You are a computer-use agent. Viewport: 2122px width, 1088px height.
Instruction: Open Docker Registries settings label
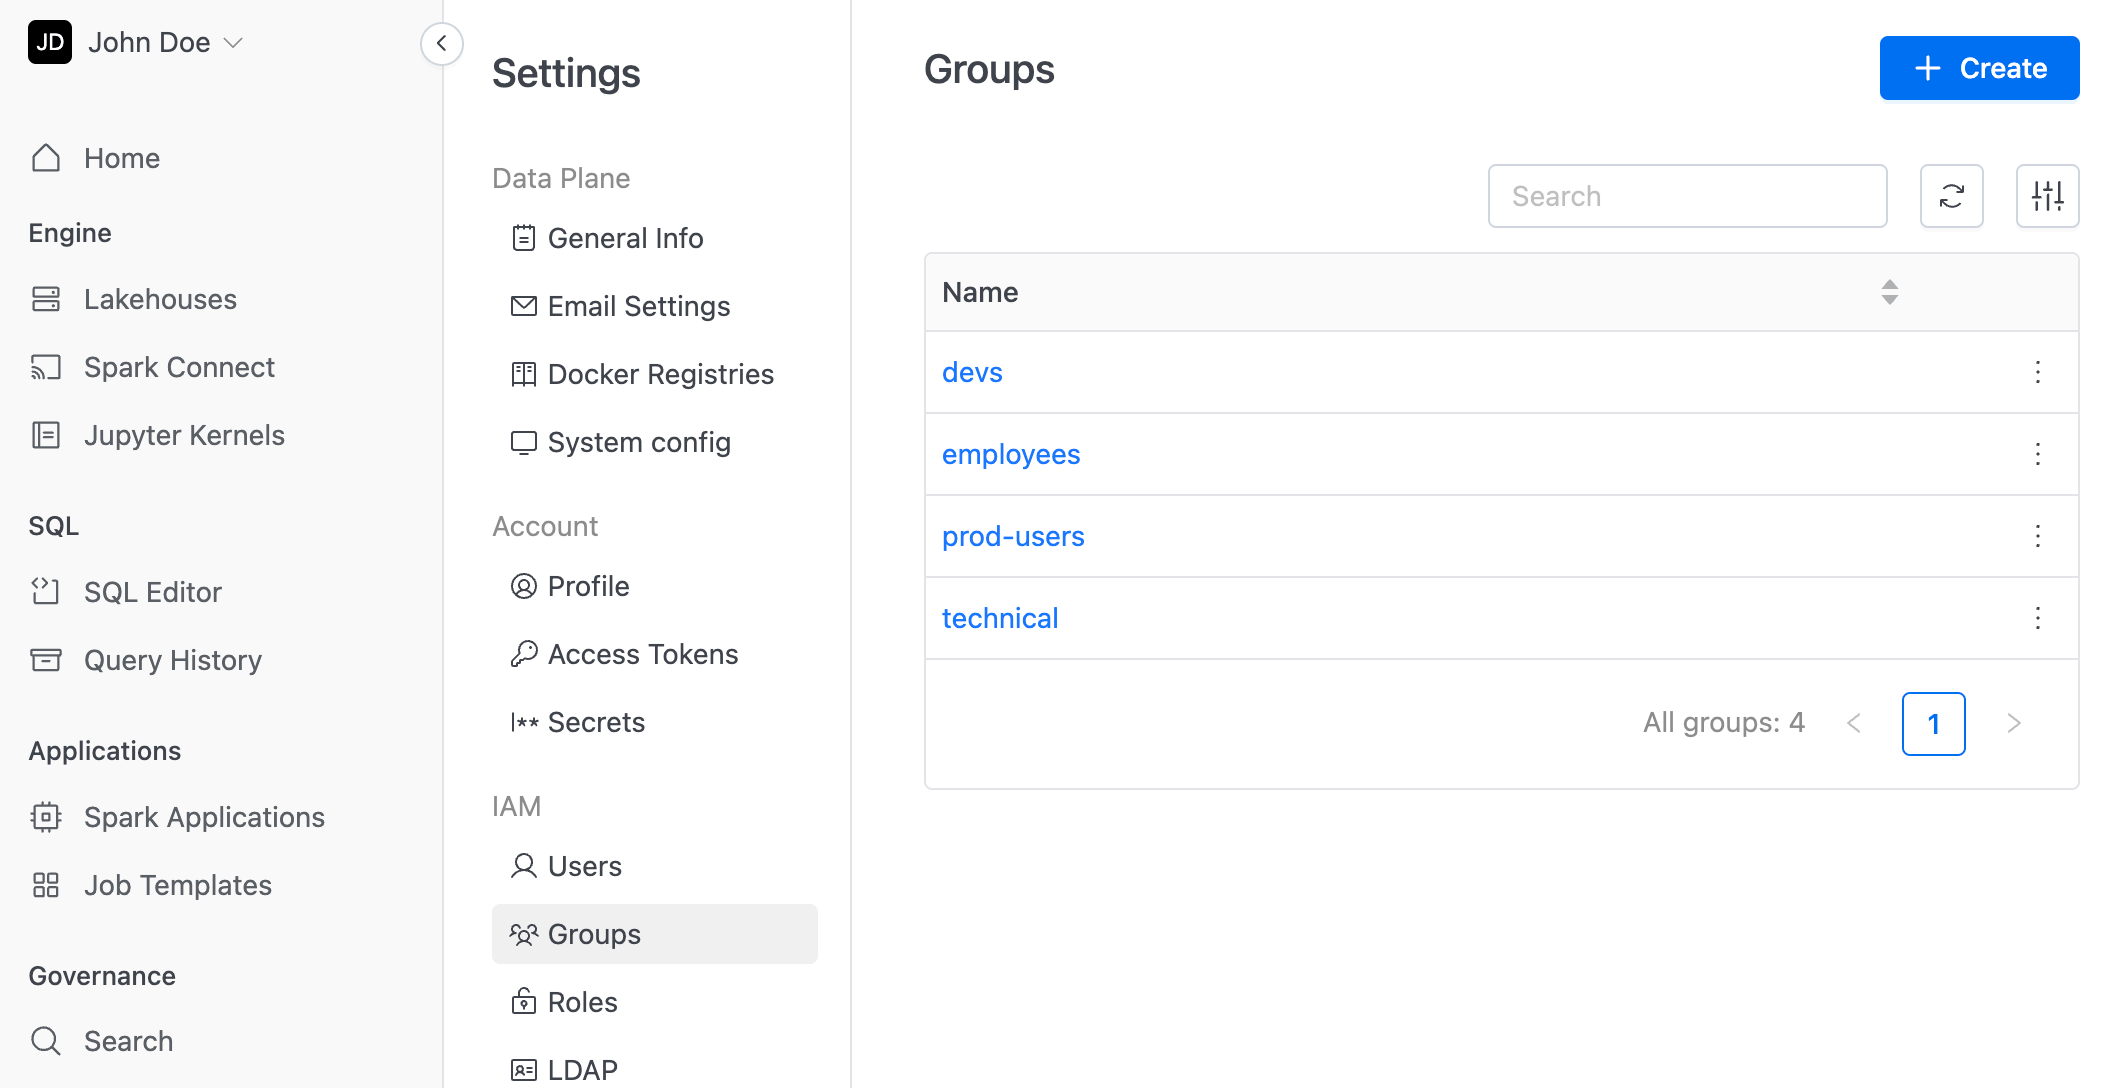[x=661, y=374]
